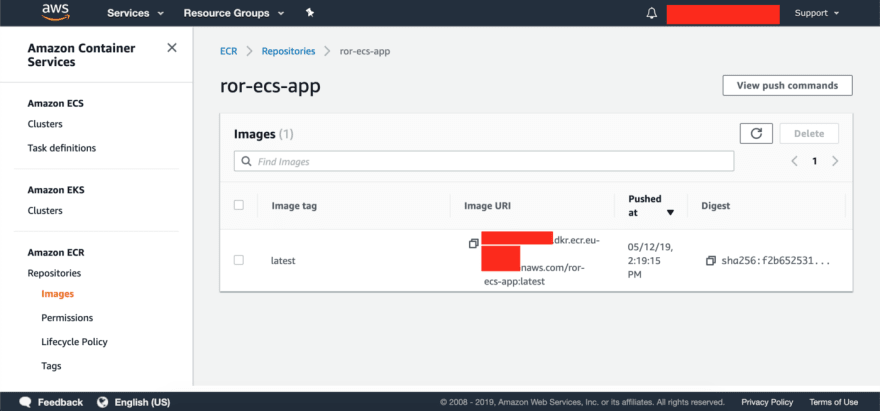Click View push commands button

(x=787, y=86)
